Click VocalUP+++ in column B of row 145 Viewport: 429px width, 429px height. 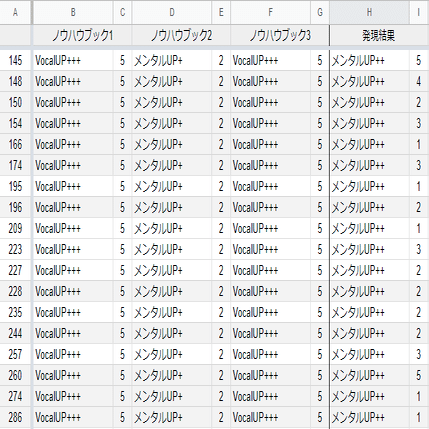point(73,60)
